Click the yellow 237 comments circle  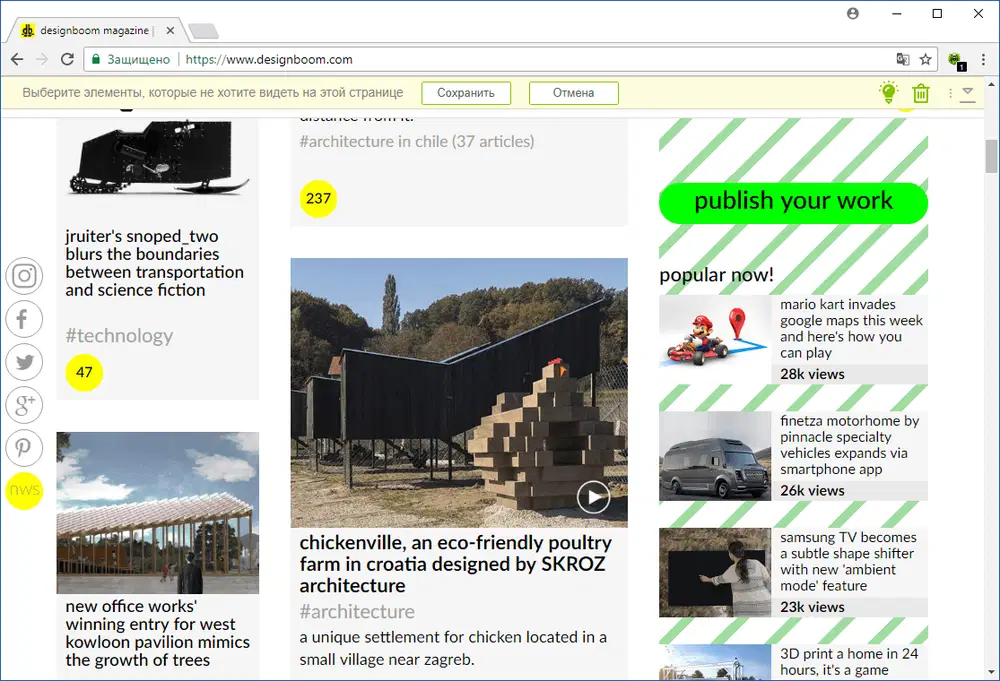(318, 199)
